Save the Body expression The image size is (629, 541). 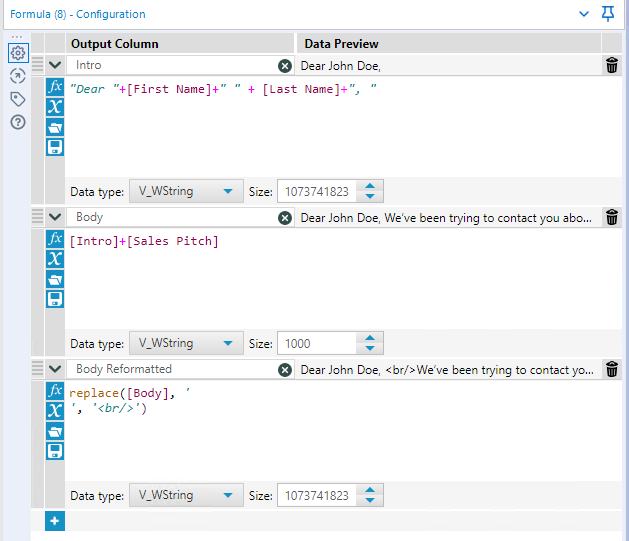(55, 299)
